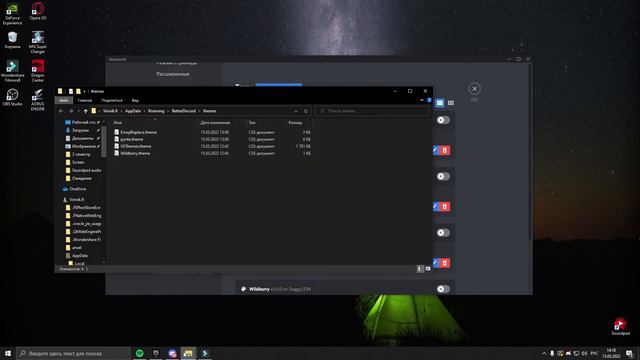640x360 pixels.
Task: Switch Explorer to large icons view from status bar
Action: [x=427, y=269]
